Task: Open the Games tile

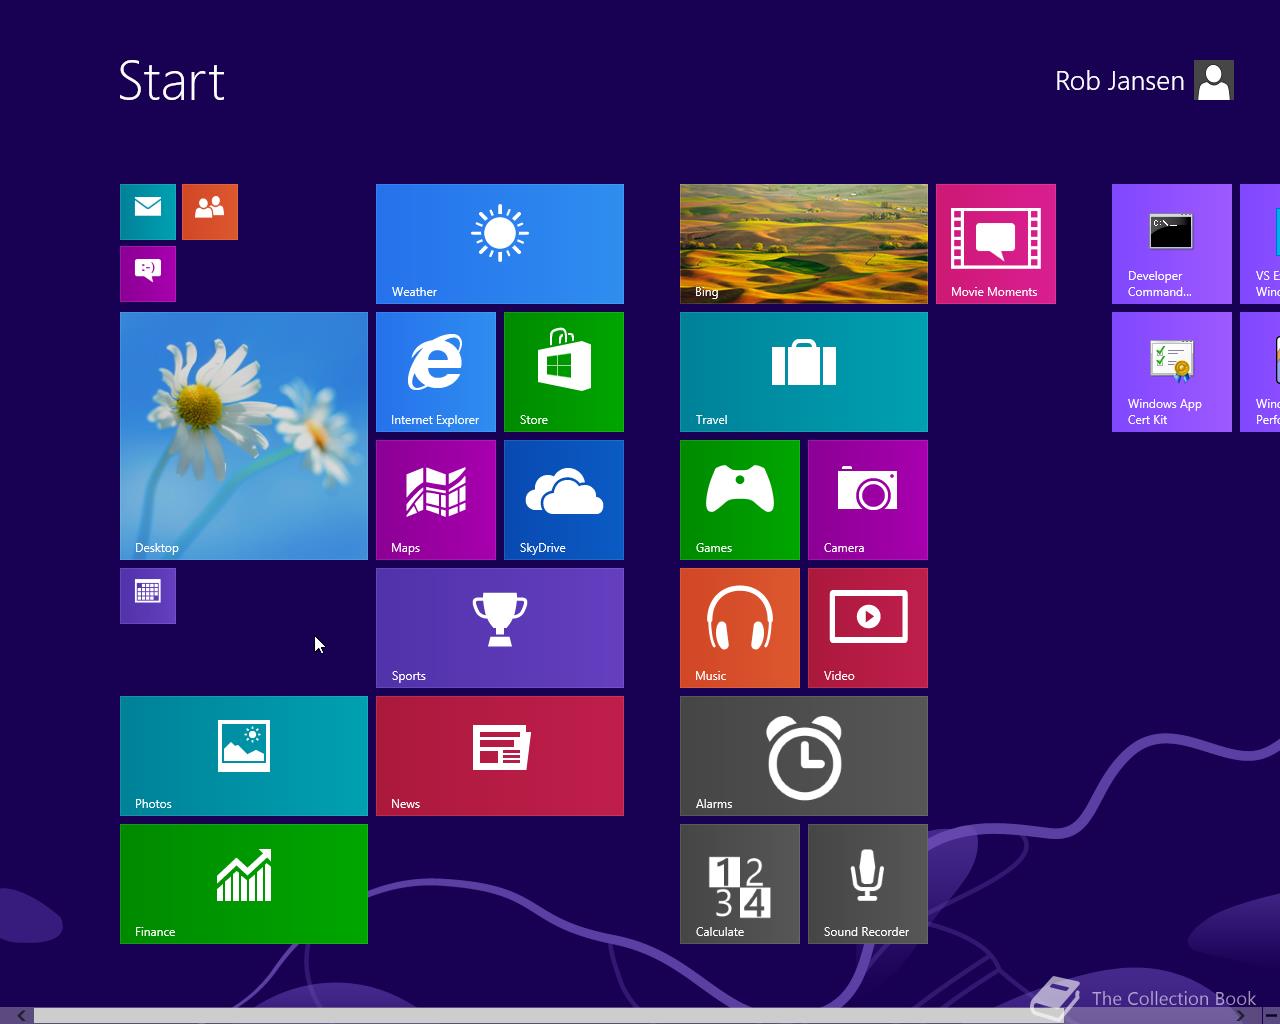Action: pos(740,500)
